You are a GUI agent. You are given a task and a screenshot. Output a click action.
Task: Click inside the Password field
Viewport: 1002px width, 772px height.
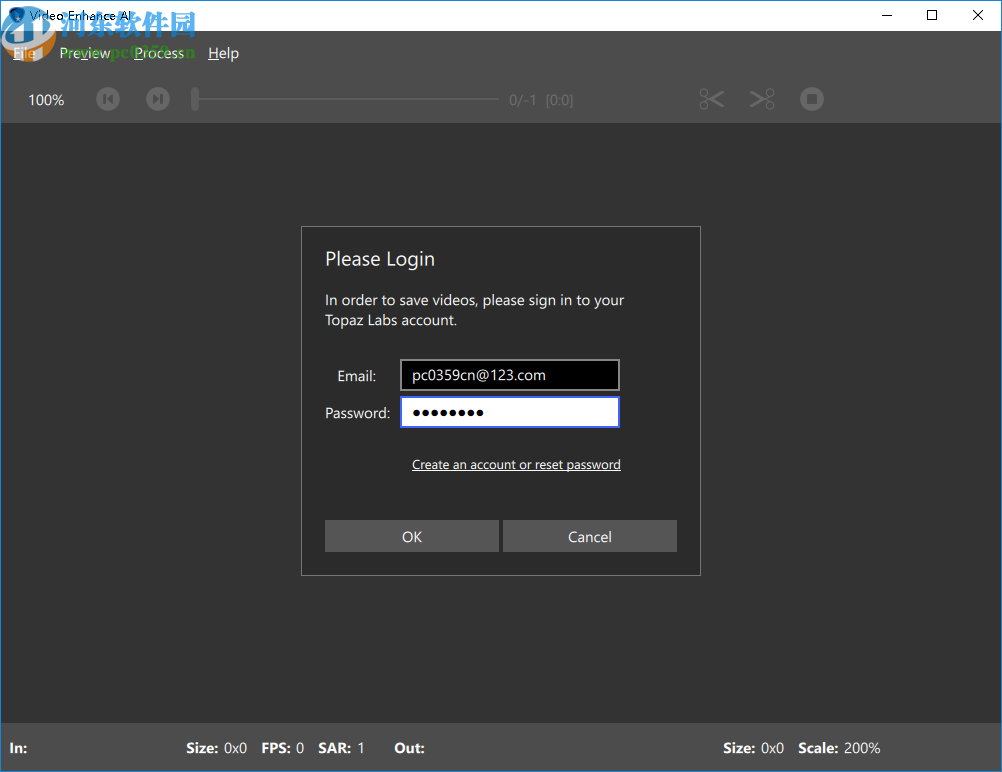tap(510, 412)
